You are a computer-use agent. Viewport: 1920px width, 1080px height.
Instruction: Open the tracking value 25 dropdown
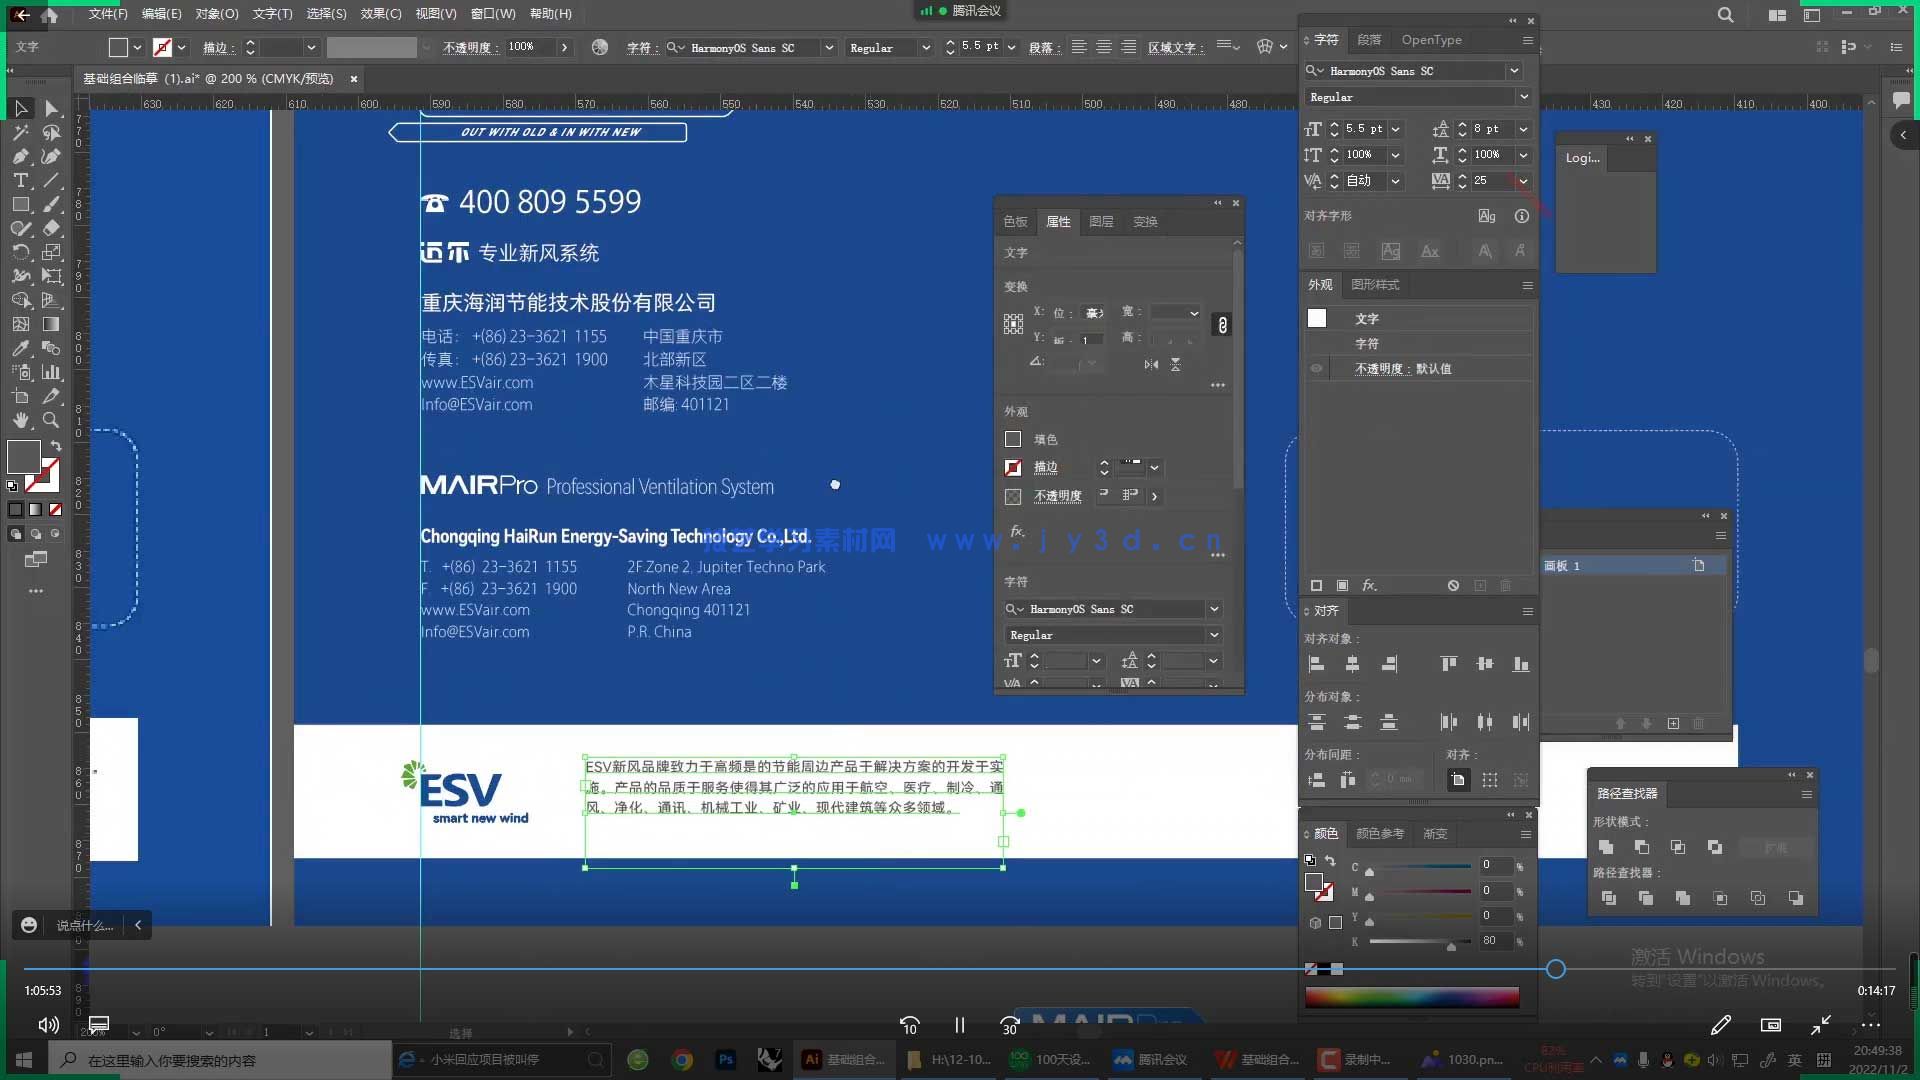[1523, 181]
